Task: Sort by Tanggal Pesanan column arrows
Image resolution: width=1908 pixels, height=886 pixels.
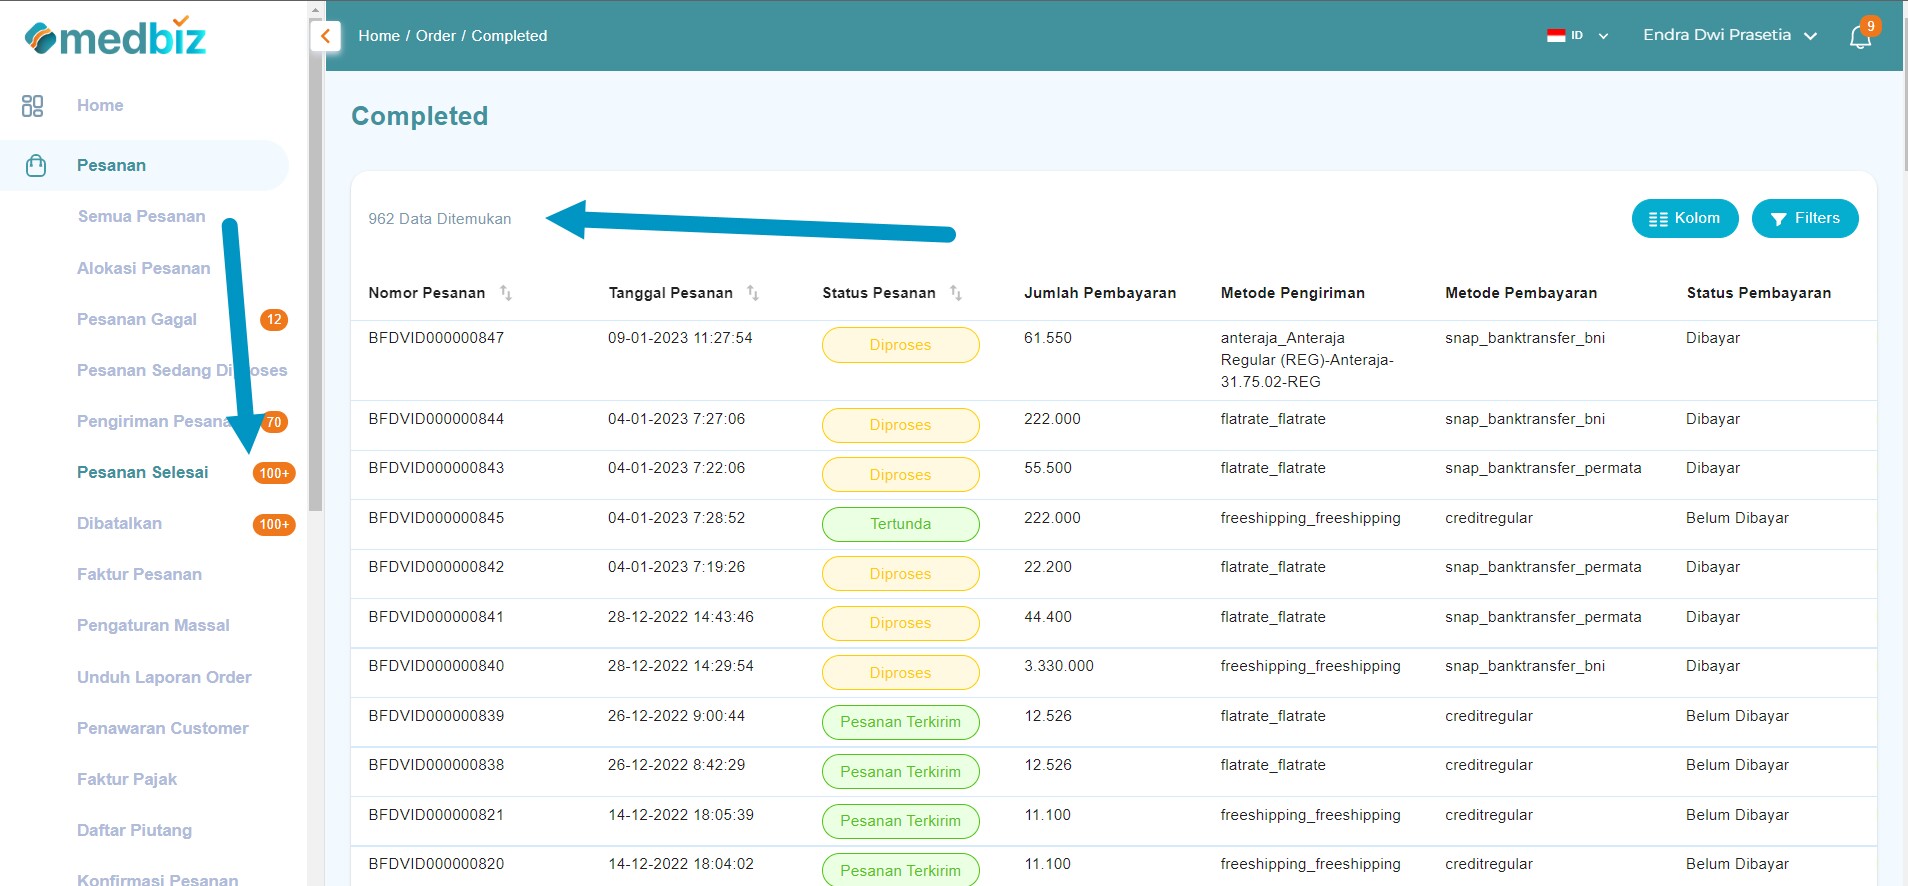Action: [x=753, y=293]
